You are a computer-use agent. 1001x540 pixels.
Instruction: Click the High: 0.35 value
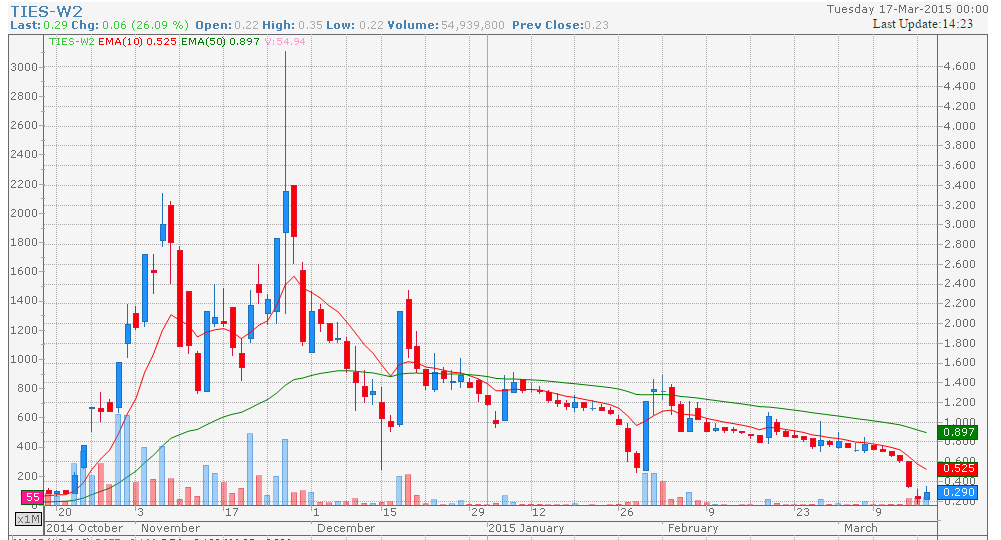click(292, 26)
